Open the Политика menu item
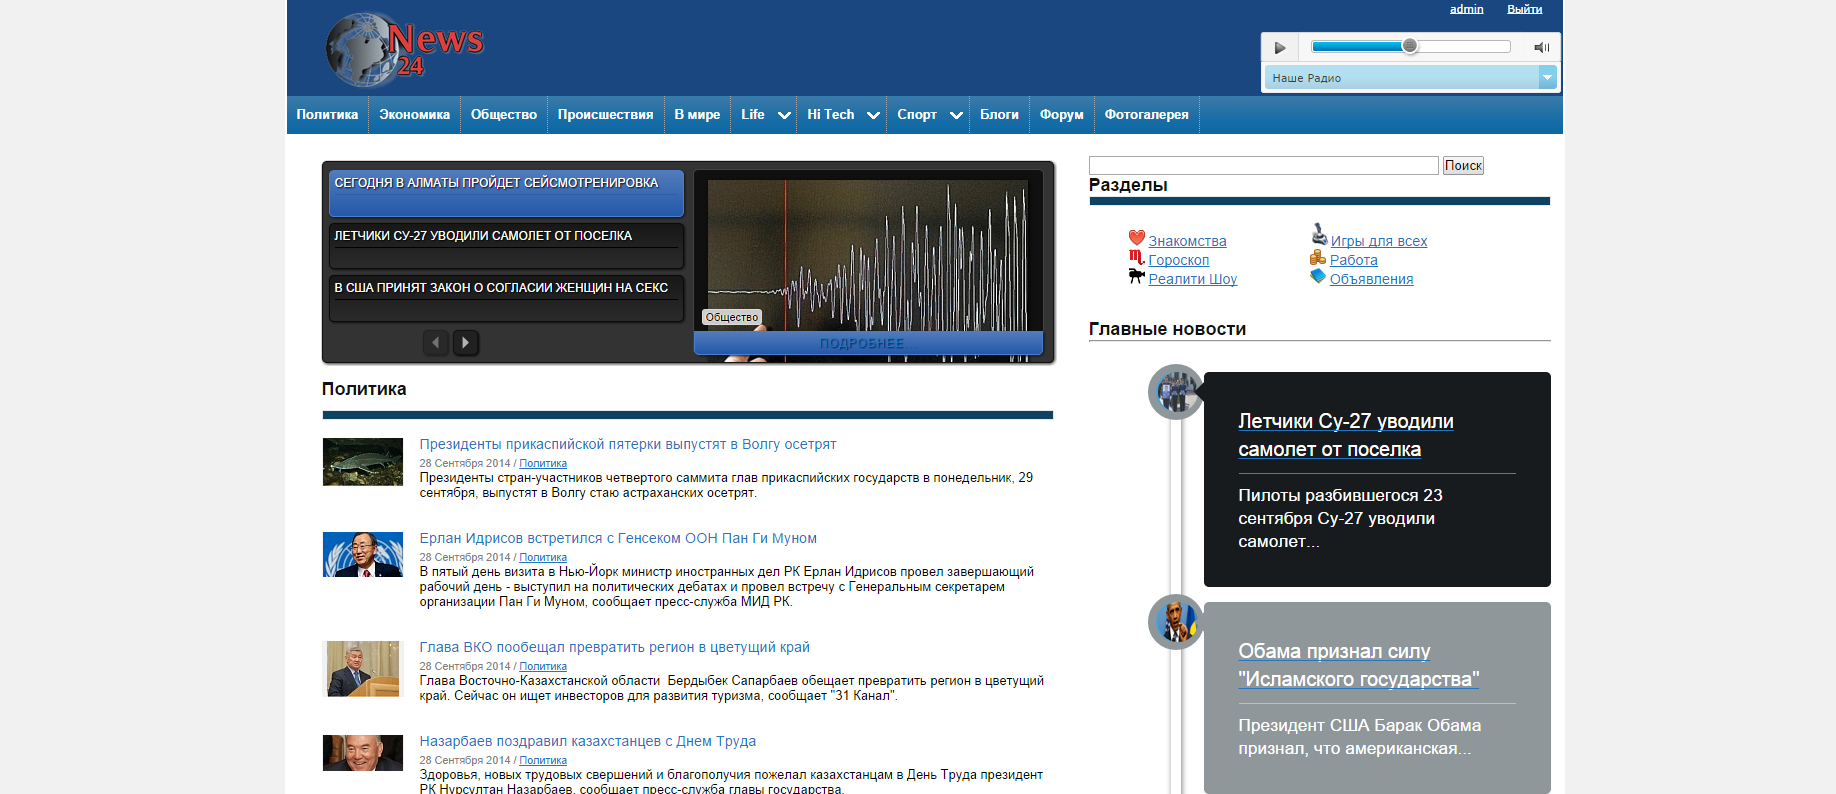The height and width of the screenshot is (794, 1836). tap(327, 115)
